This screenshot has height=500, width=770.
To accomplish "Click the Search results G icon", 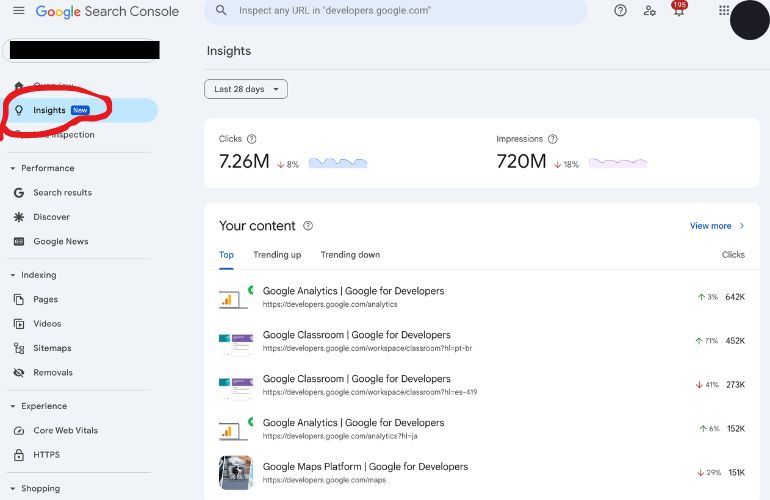I will point(19,193).
